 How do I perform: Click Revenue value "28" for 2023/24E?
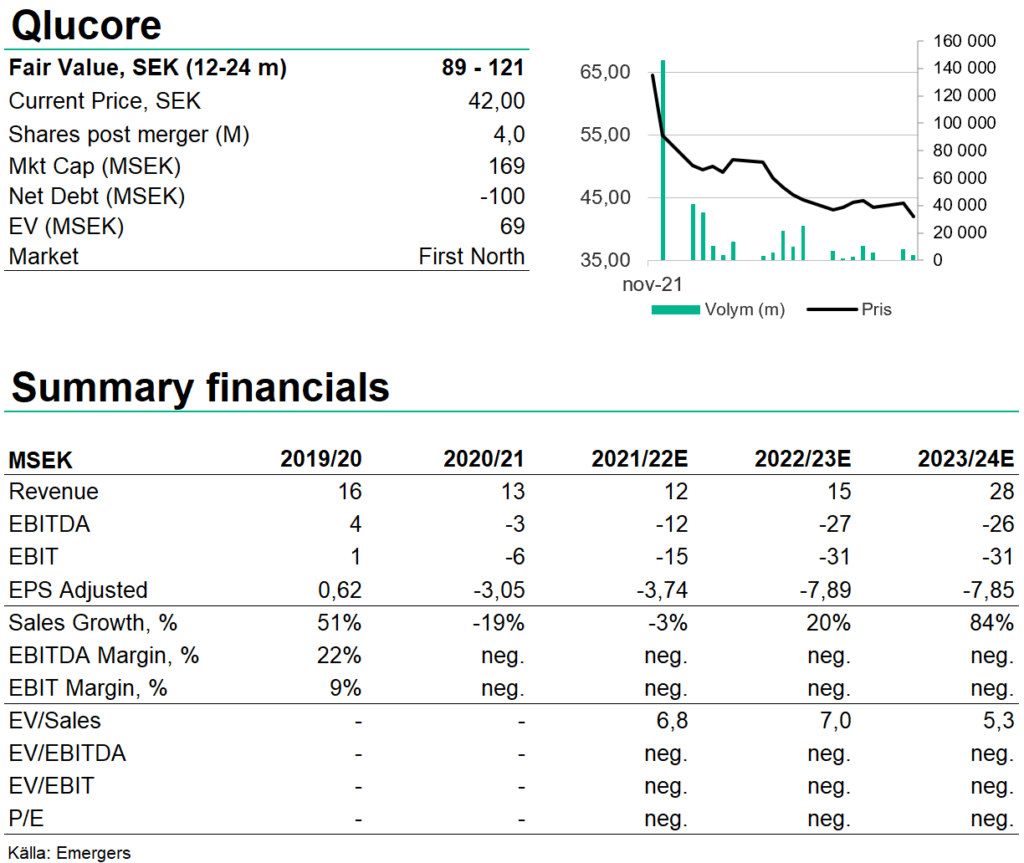(1002, 491)
